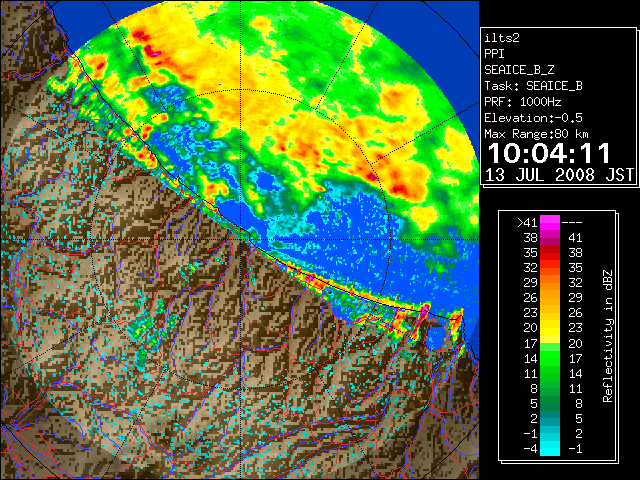The height and width of the screenshot is (480, 640).
Task: Select the 'Task: SEAICE_B' line
Action: coord(533,86)
